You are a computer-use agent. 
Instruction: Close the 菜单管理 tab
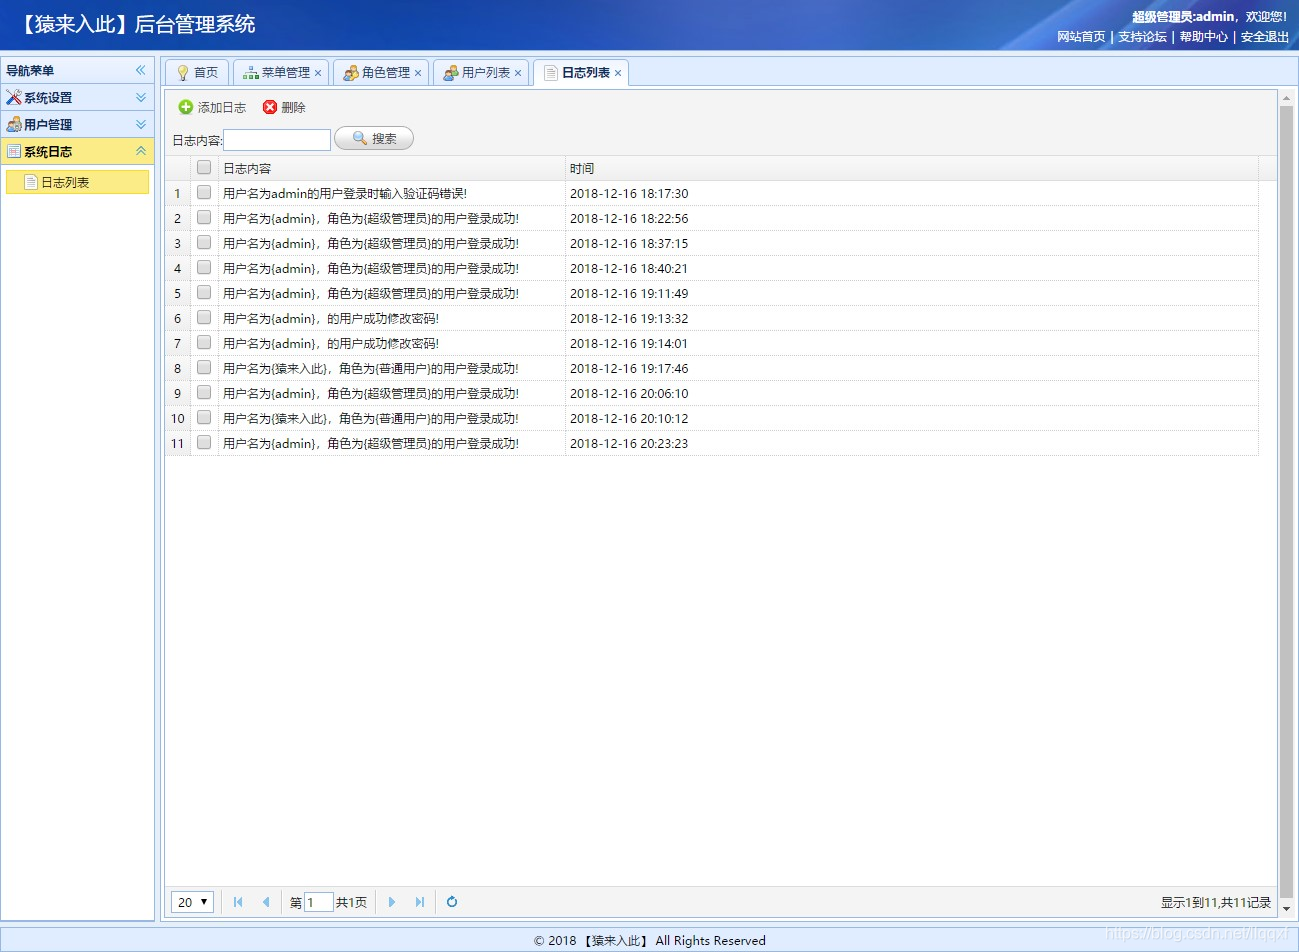point(318,73)
